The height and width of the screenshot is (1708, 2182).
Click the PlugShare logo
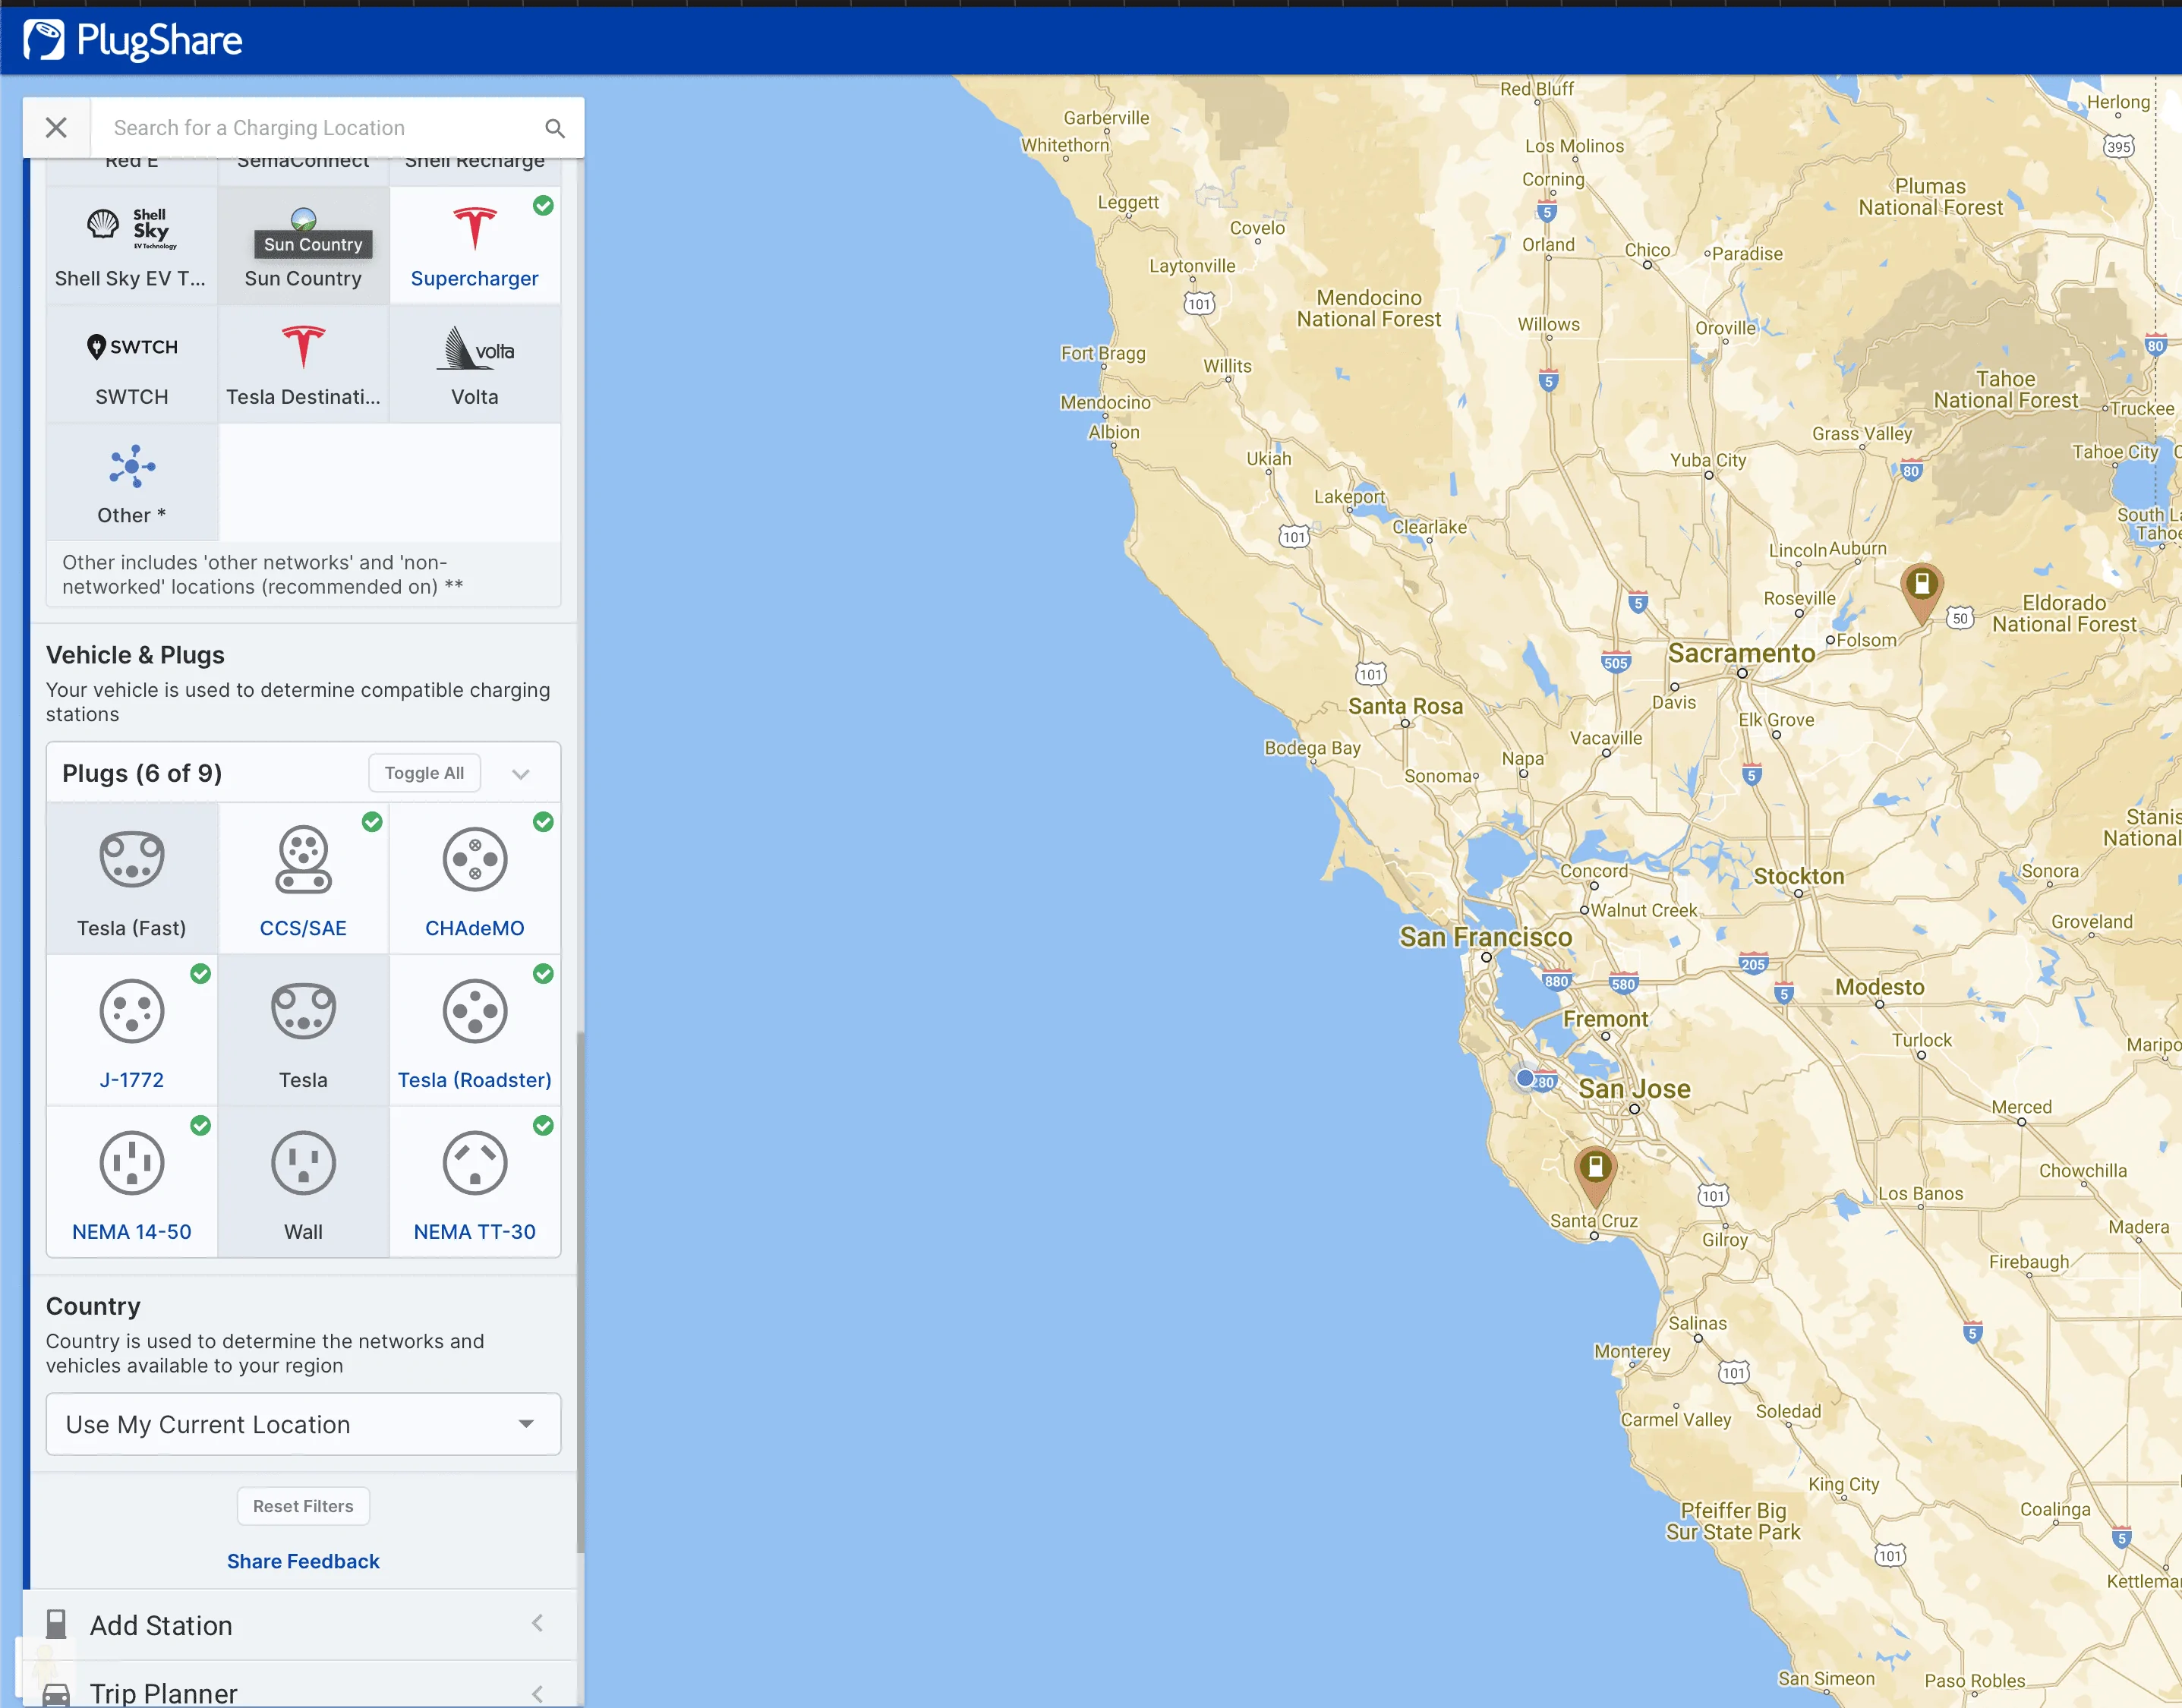click(x=133, y=40)
